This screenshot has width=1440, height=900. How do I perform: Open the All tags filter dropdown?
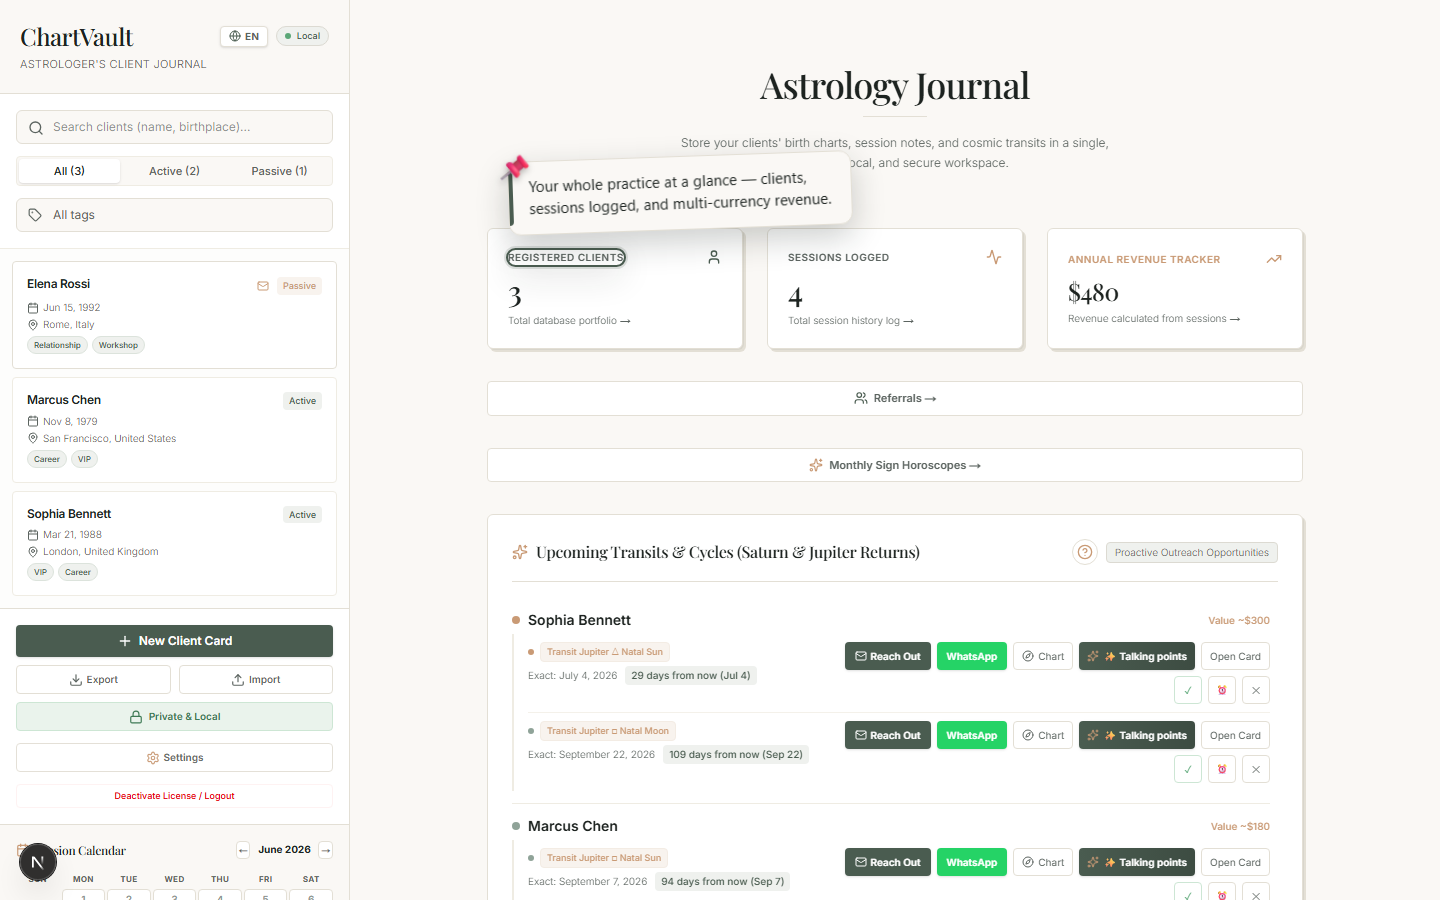(x=174, y=215)
